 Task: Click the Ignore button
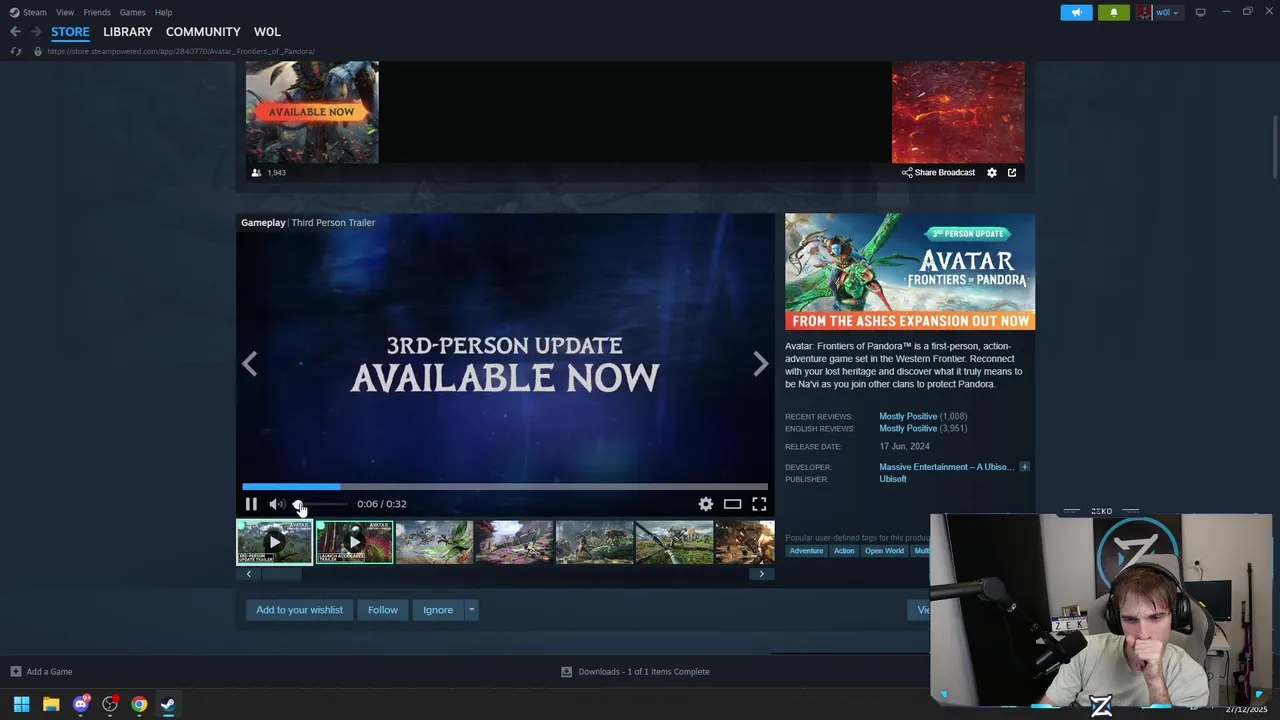(438, 610)
